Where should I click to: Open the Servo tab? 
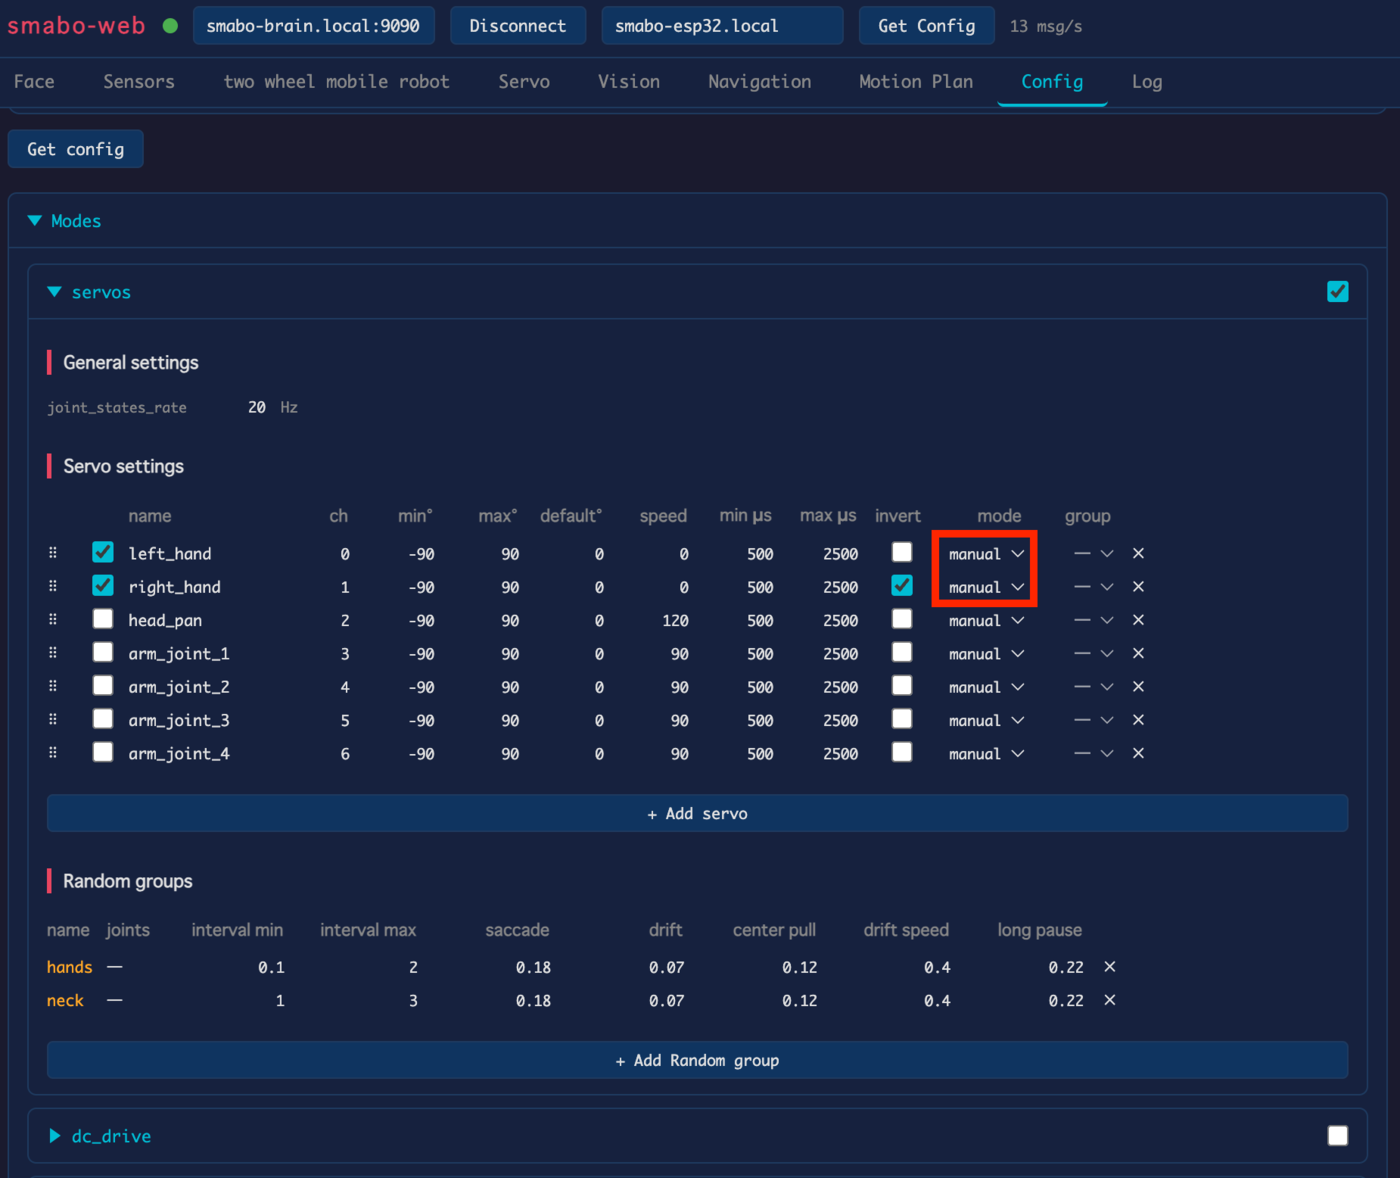(x=524, y=82)
